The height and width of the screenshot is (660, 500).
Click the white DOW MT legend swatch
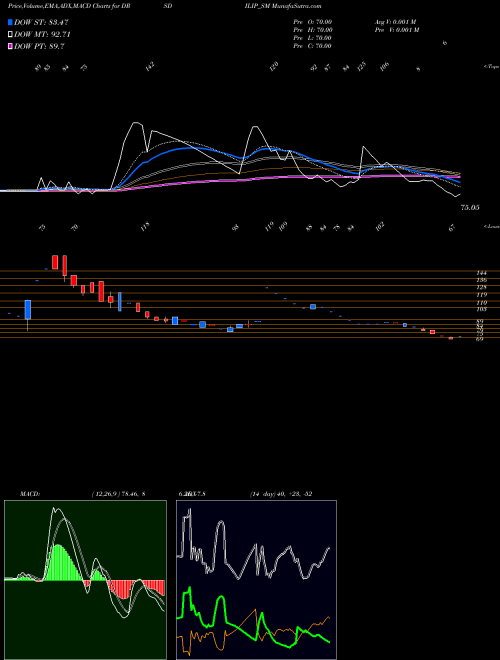point(10,35)
